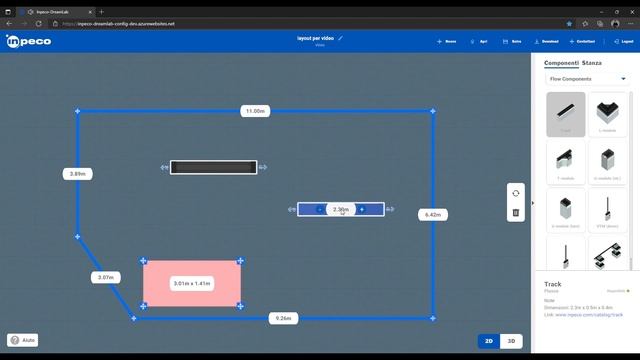The image size is (640, 360).
Task: Select the Track component thumbnail
Action: 566,114
